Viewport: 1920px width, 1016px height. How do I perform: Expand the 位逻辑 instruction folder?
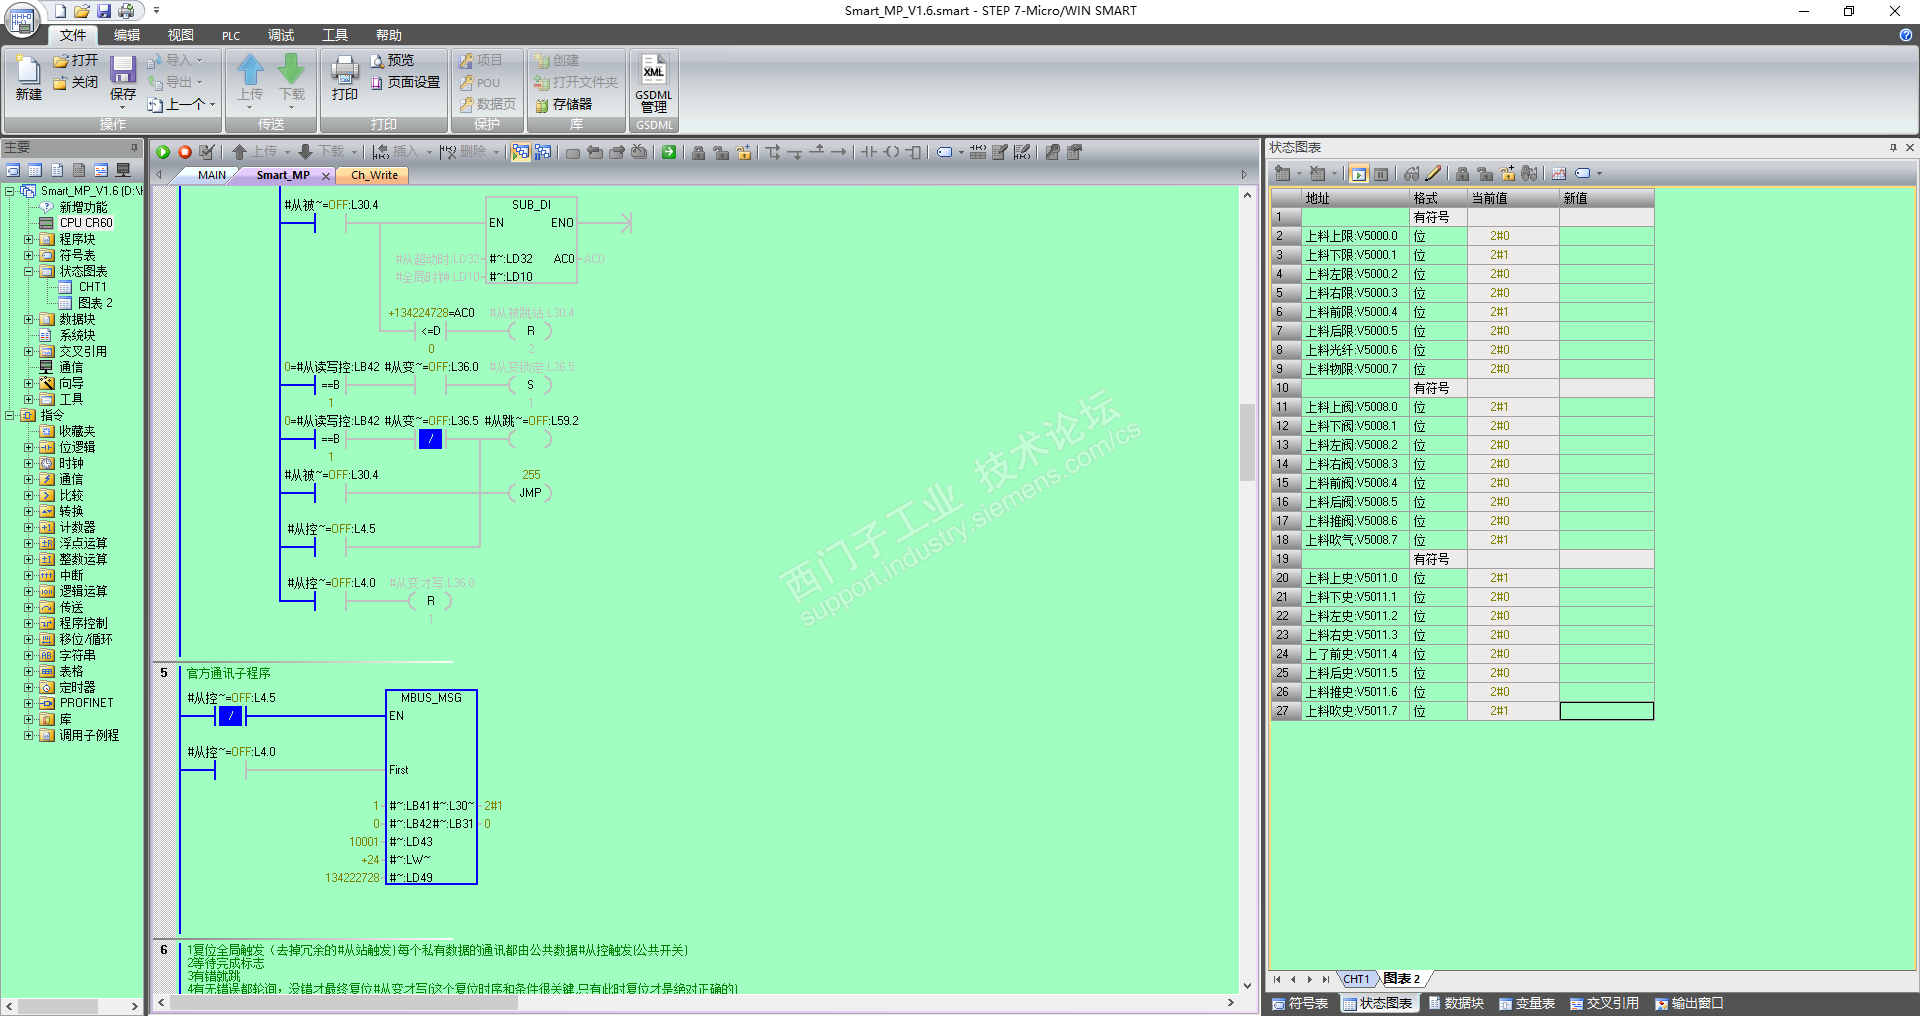[x=29, y=447]
